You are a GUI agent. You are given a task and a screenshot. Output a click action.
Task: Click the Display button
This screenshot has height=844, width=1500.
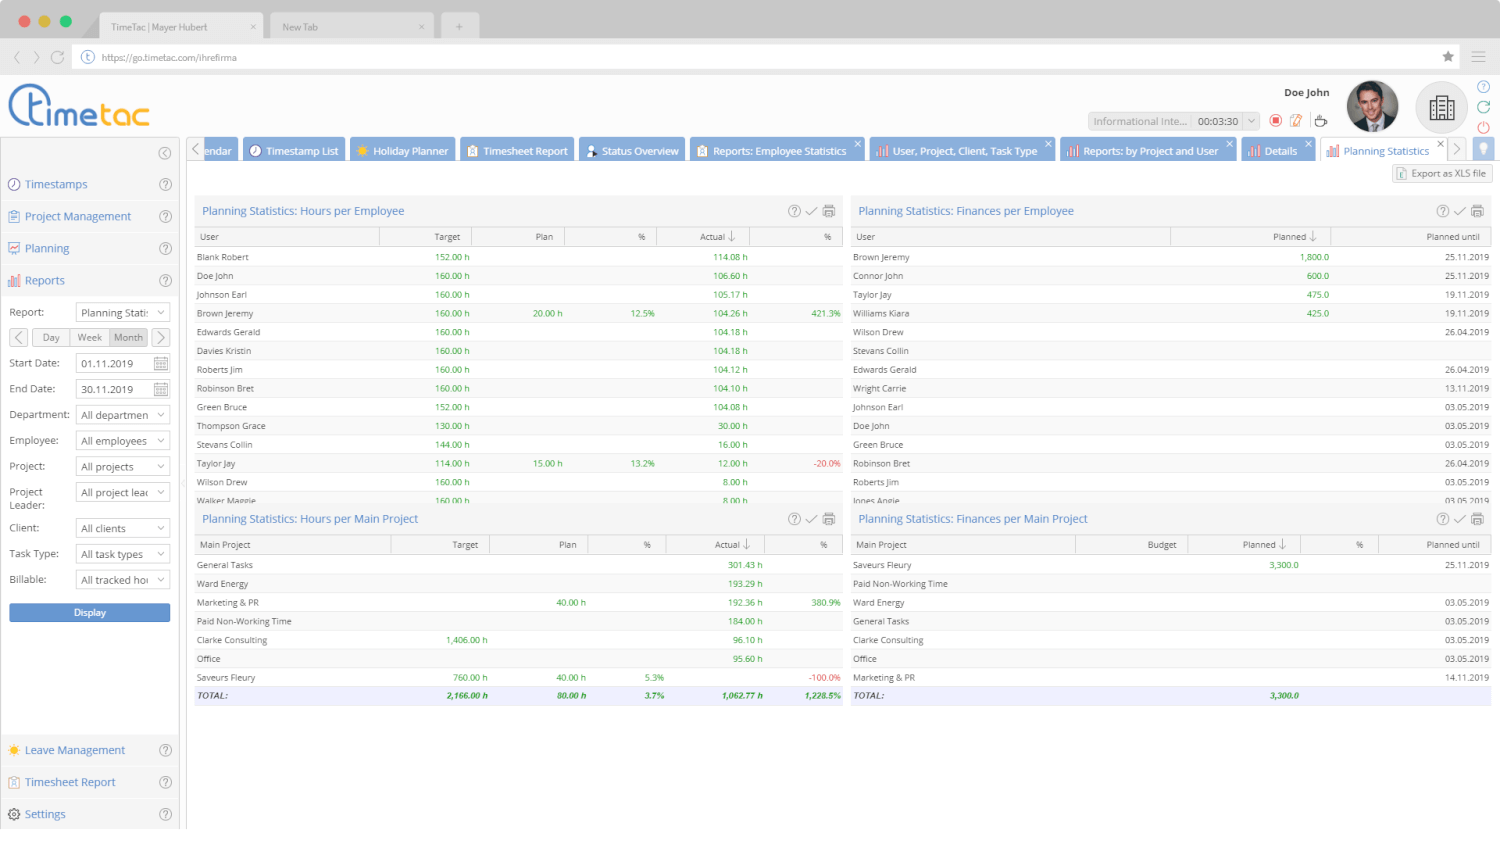90,612
